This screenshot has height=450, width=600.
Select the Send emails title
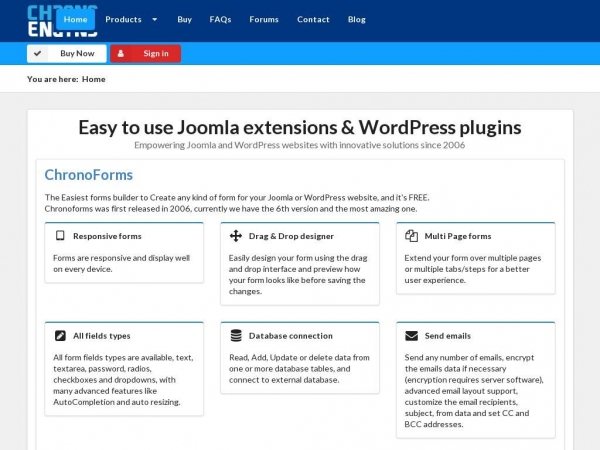click(448, 336)
